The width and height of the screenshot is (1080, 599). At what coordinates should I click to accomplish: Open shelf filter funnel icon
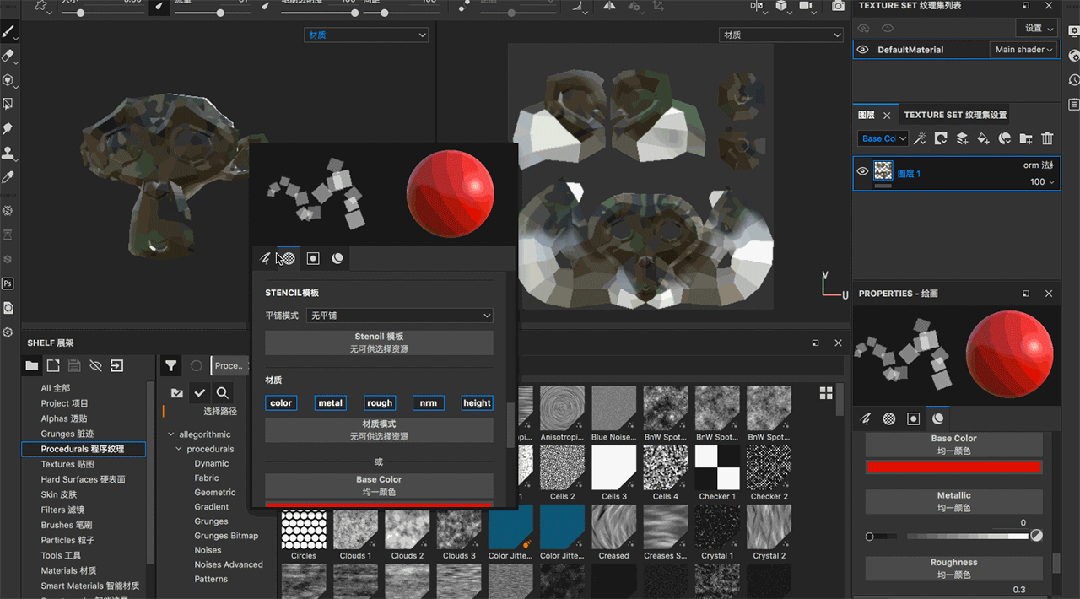[170, 366]
